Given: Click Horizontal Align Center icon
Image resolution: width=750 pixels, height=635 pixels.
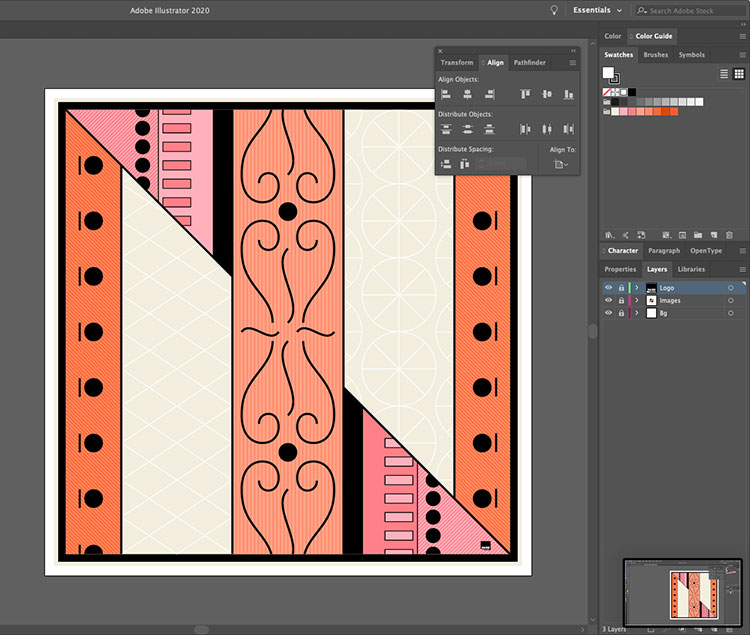Looking at the screenshot, I should click(x=467, y=94).
